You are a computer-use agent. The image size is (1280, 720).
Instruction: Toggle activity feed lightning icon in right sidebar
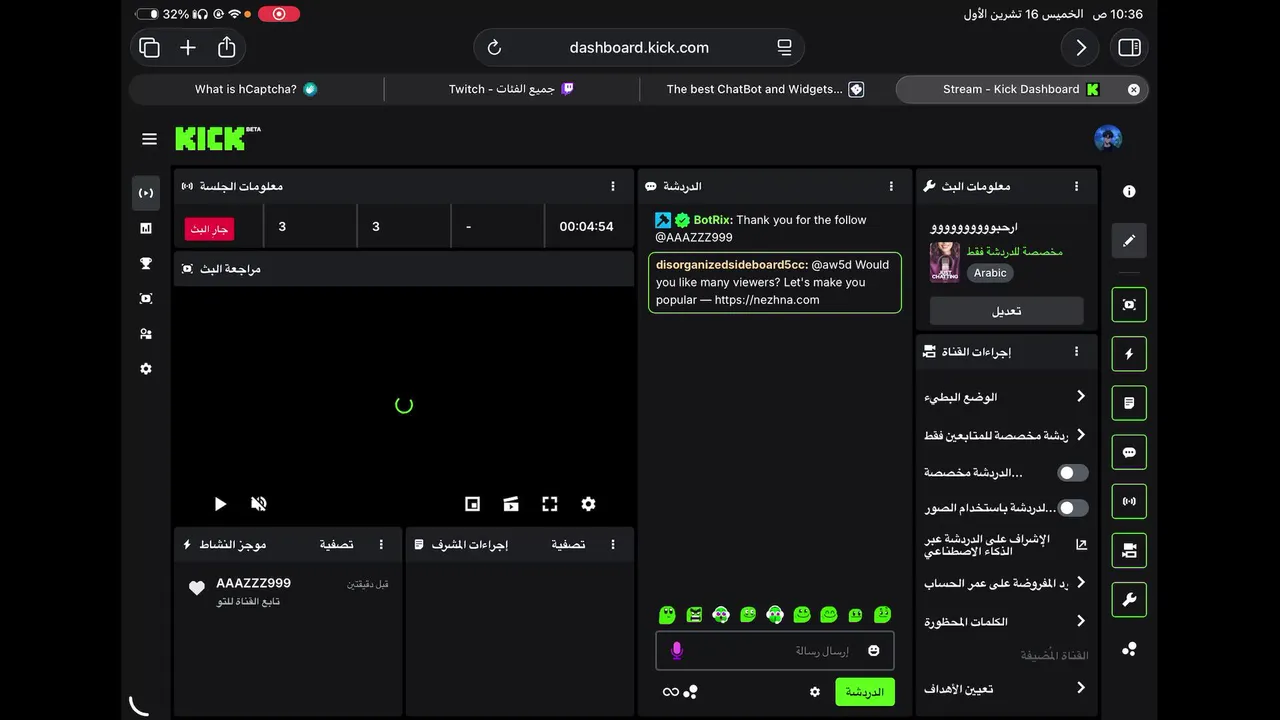click(x=1129, y=354)
